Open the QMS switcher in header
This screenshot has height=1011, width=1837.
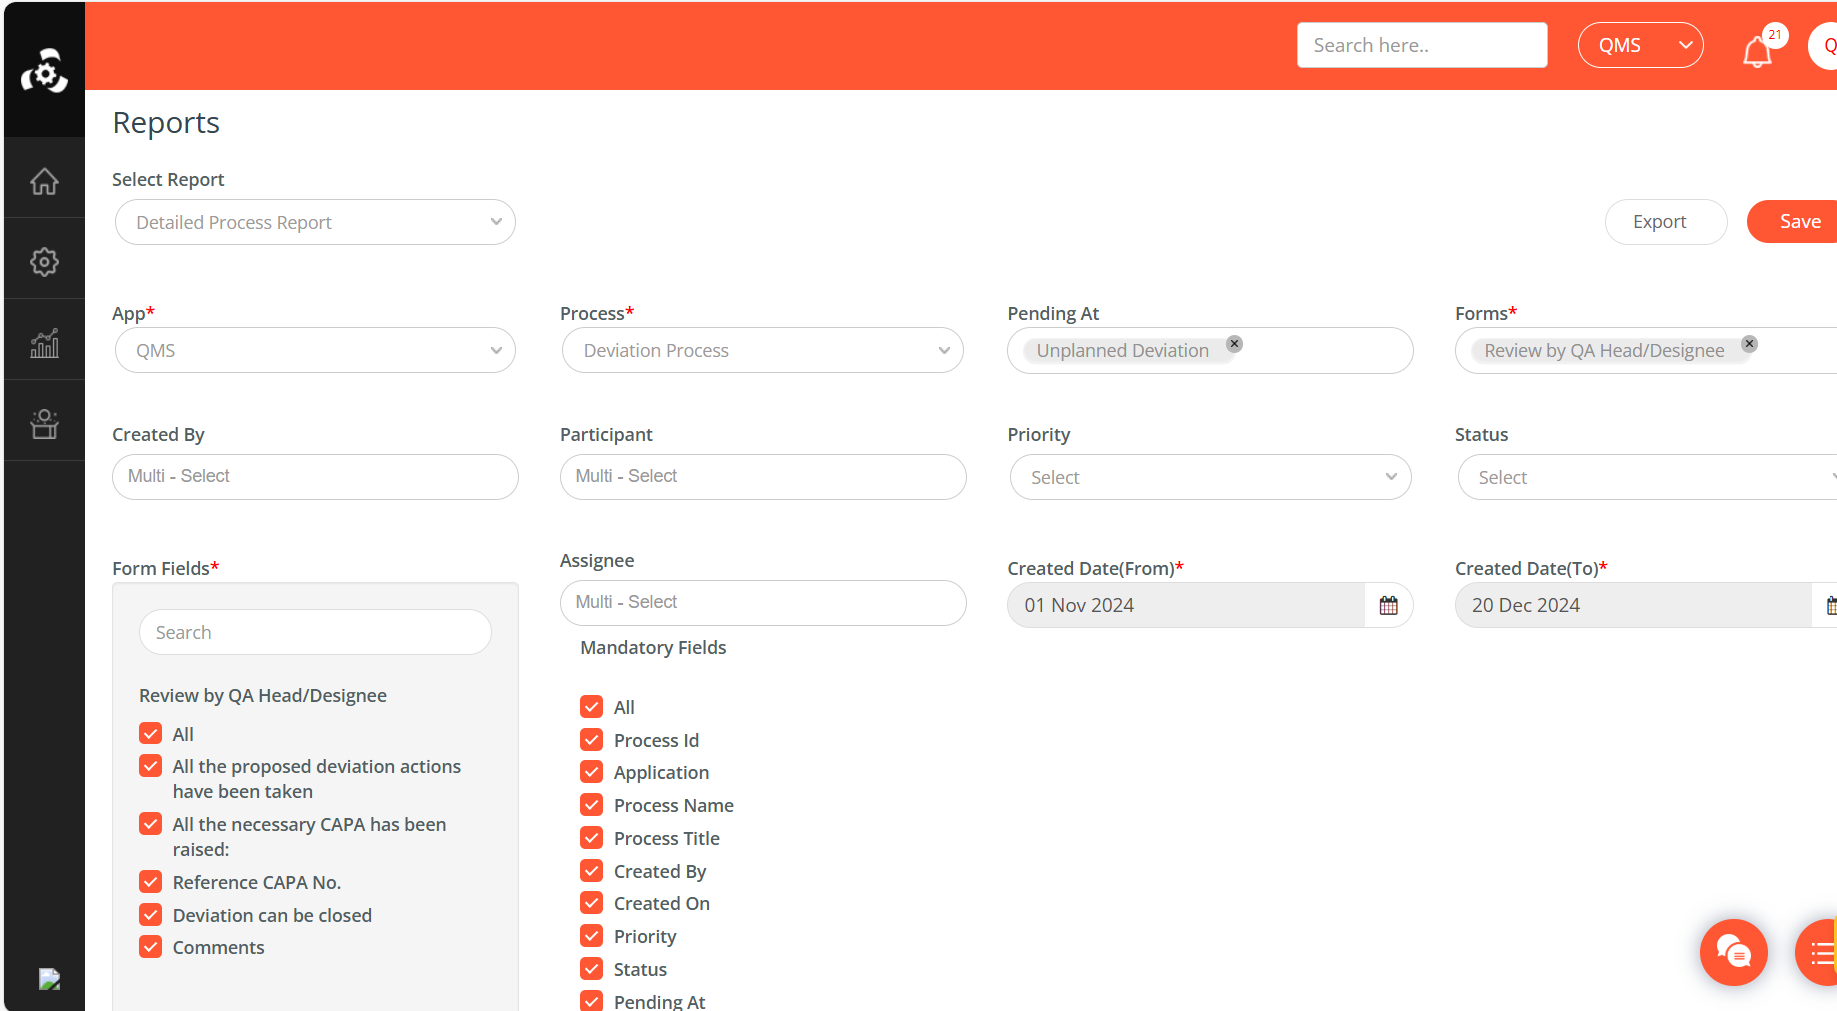[x=1640, y=45]
